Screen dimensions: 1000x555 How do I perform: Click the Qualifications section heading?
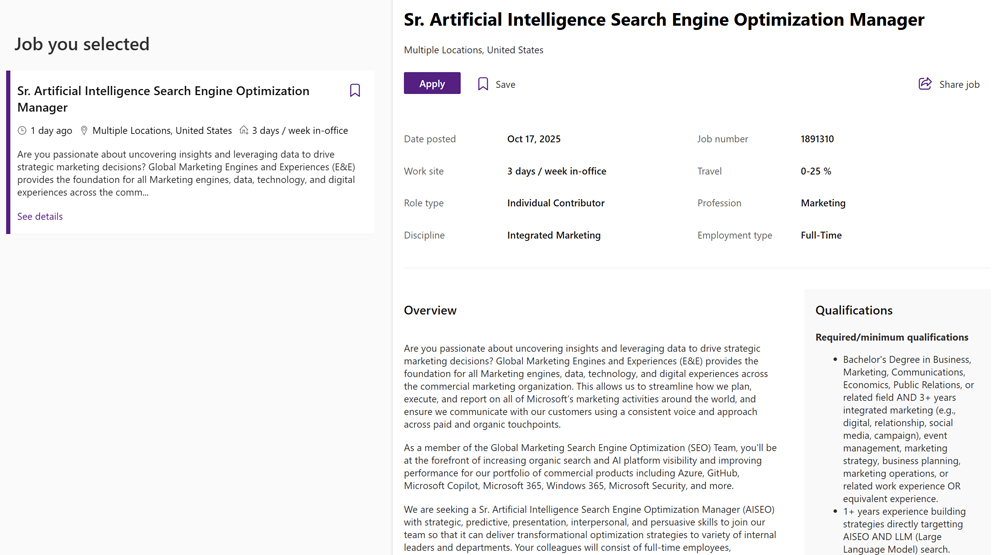coord(854,310)
